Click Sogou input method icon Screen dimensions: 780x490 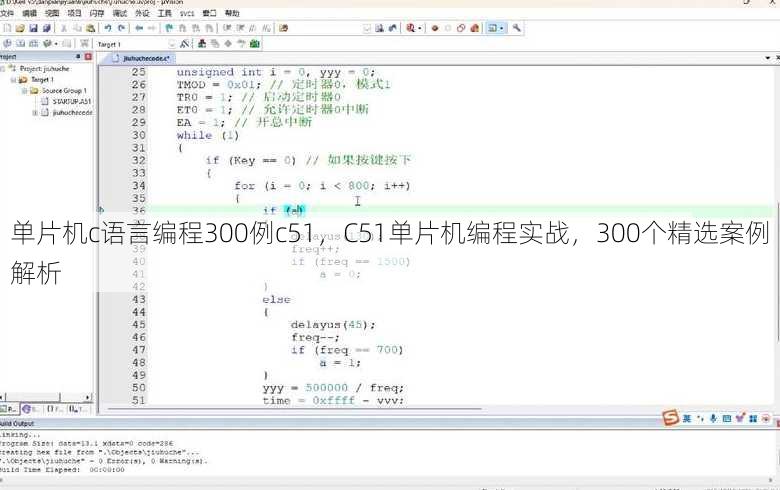tap(671, 418)
